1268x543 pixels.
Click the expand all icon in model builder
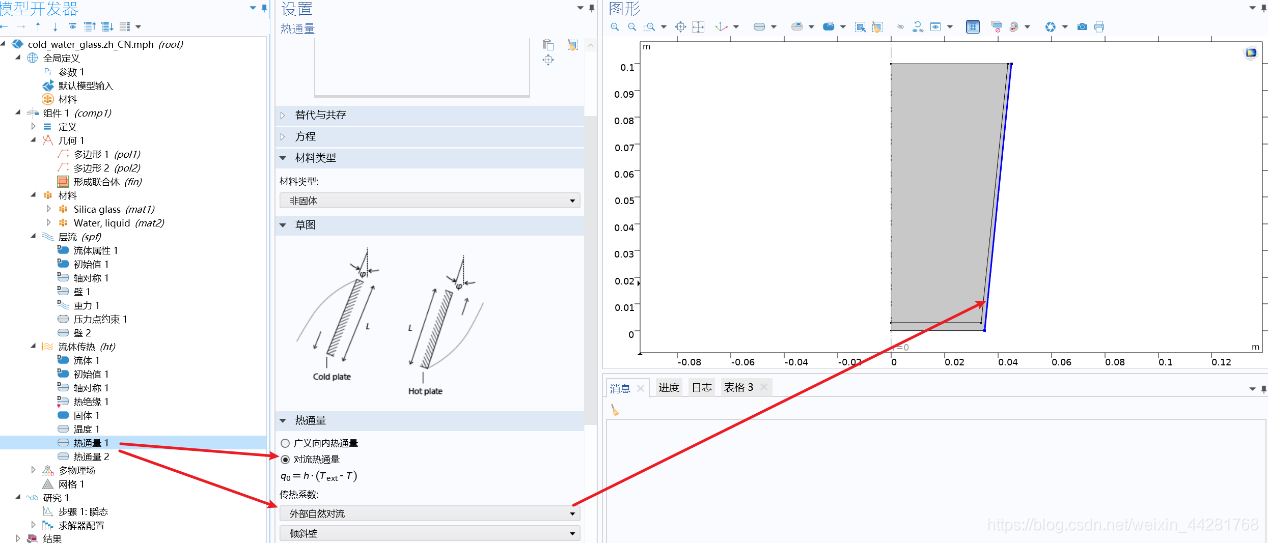(105, 27)
